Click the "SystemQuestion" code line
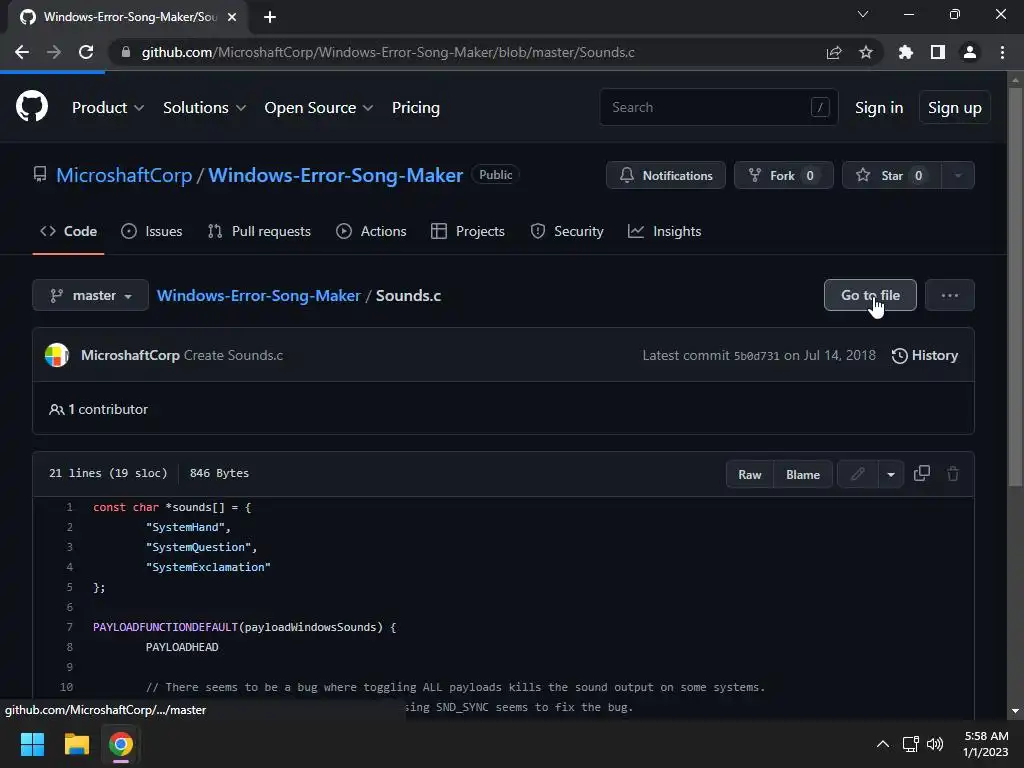Screen dimensions: 1024x768 (202, 547)
